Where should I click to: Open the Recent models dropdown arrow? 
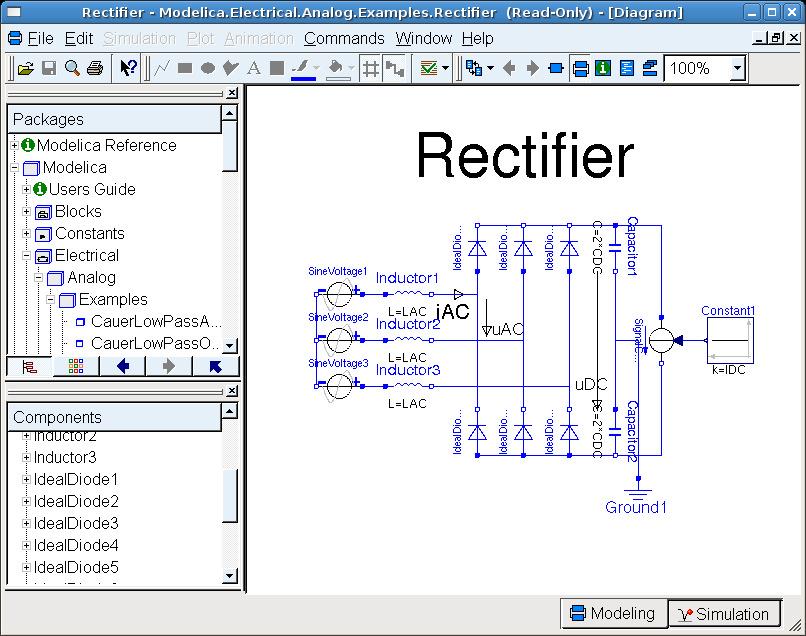tap(490, 68)
